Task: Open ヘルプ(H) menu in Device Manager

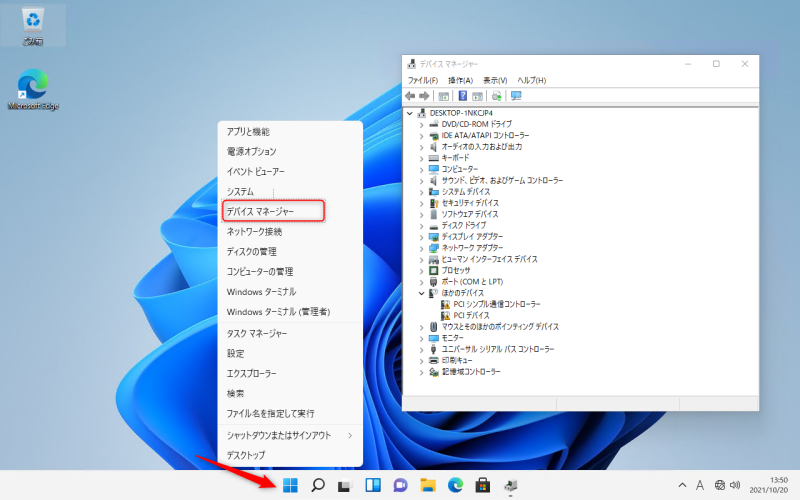Action: point(531,80)
